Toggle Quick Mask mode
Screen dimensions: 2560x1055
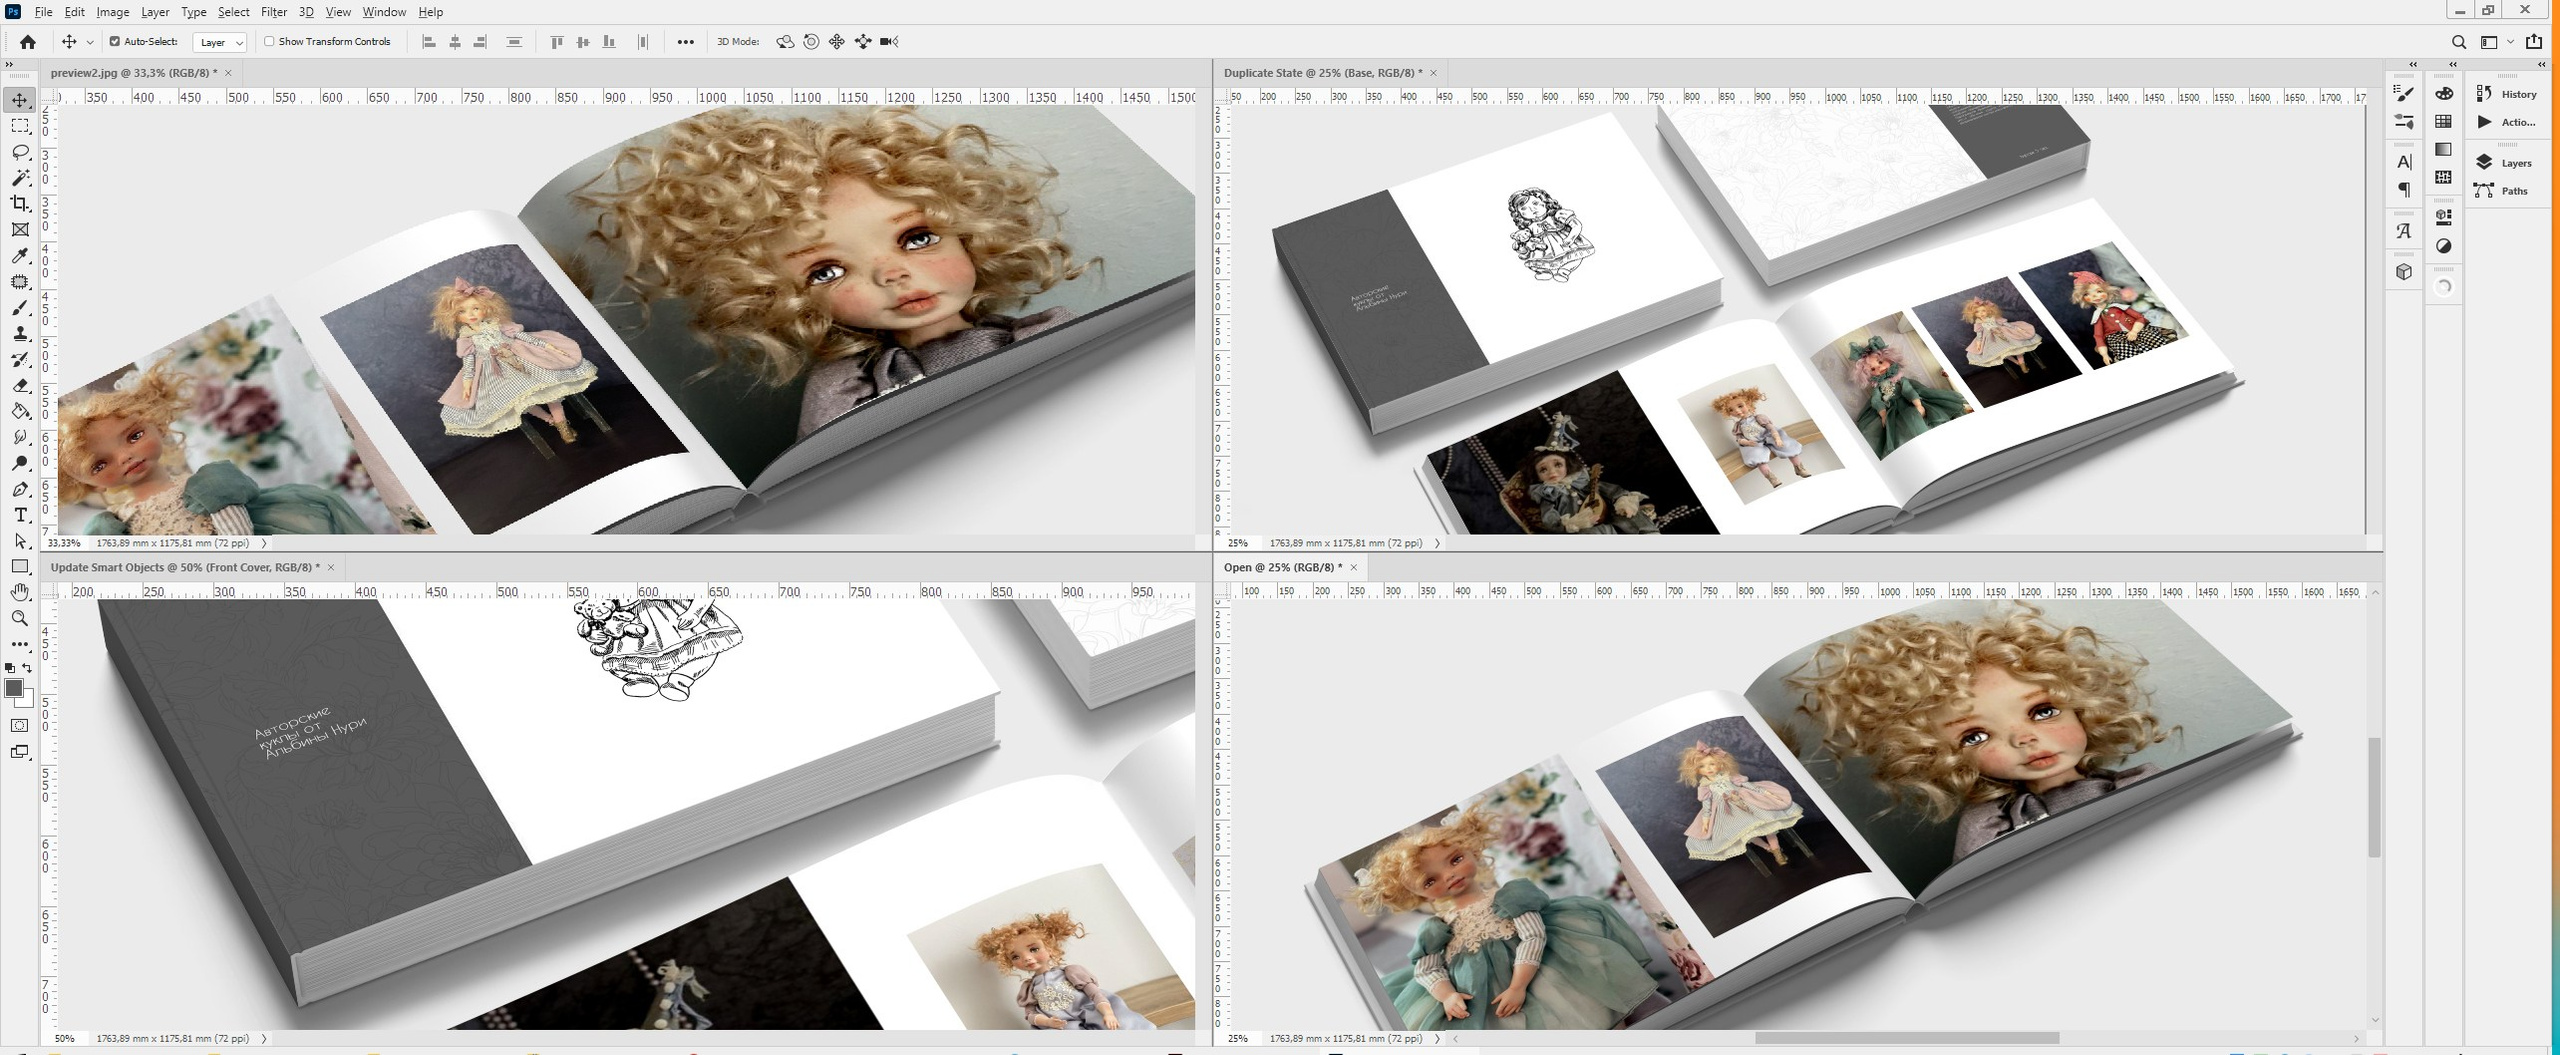point(20,726)
